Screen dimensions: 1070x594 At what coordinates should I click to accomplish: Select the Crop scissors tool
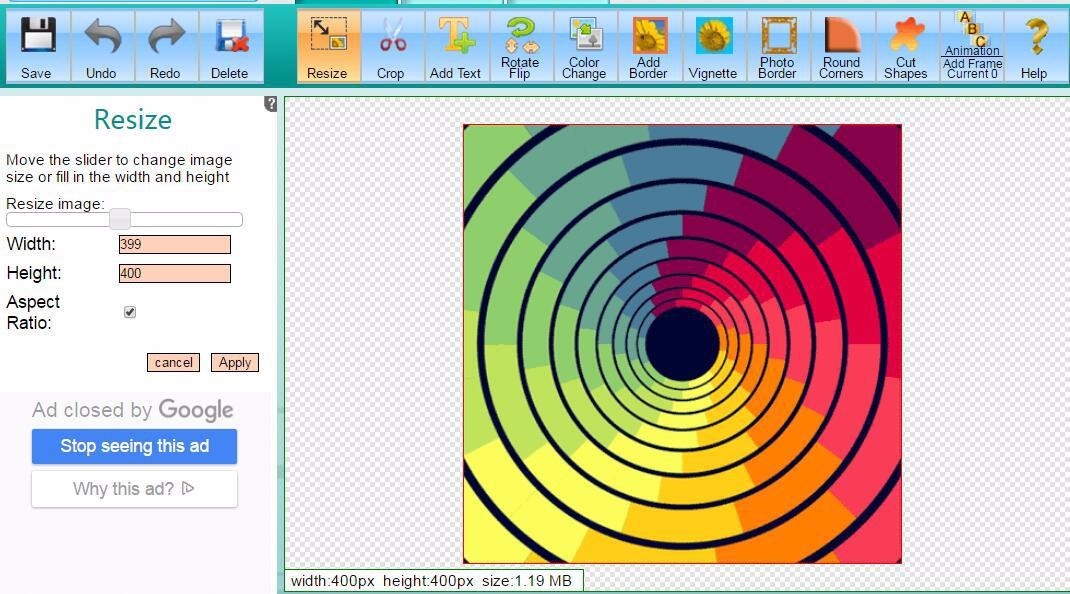click(x=391, y=46)
